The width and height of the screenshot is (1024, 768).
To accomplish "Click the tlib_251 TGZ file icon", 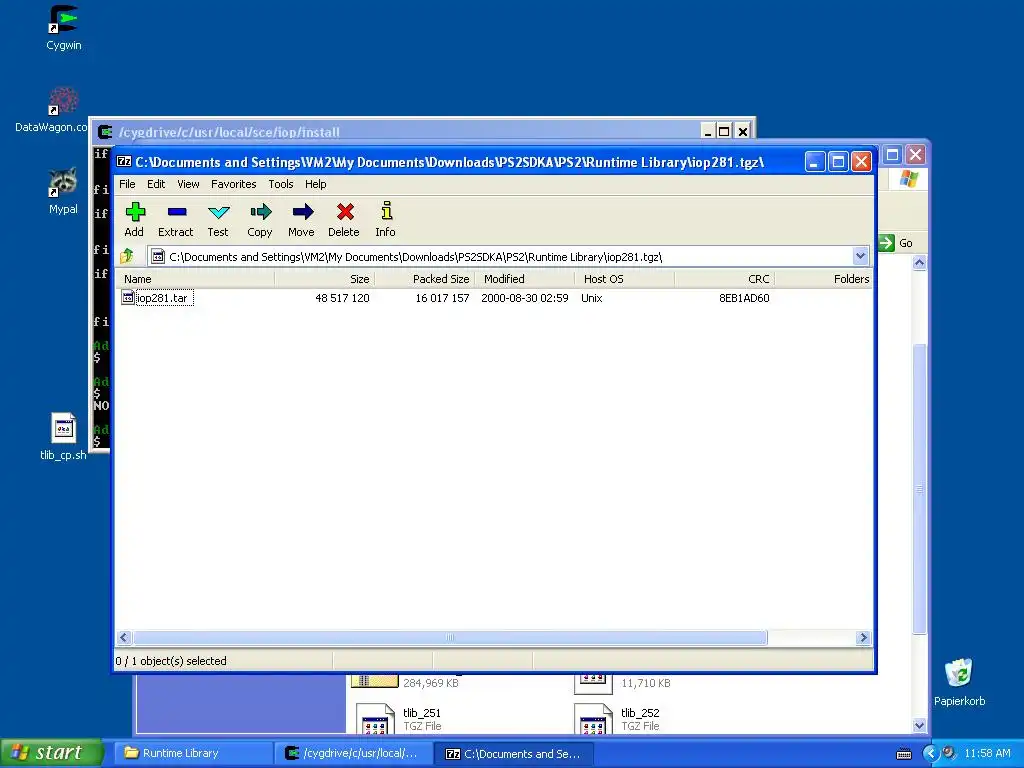I will (x=376, y=718).
